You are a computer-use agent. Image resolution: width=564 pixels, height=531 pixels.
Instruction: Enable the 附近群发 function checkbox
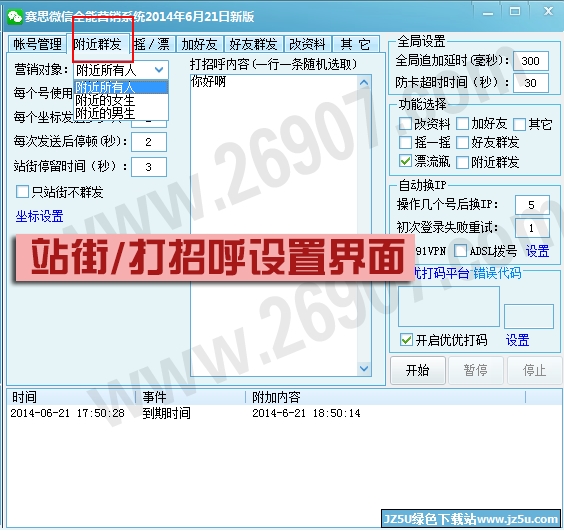click(462, 162)
